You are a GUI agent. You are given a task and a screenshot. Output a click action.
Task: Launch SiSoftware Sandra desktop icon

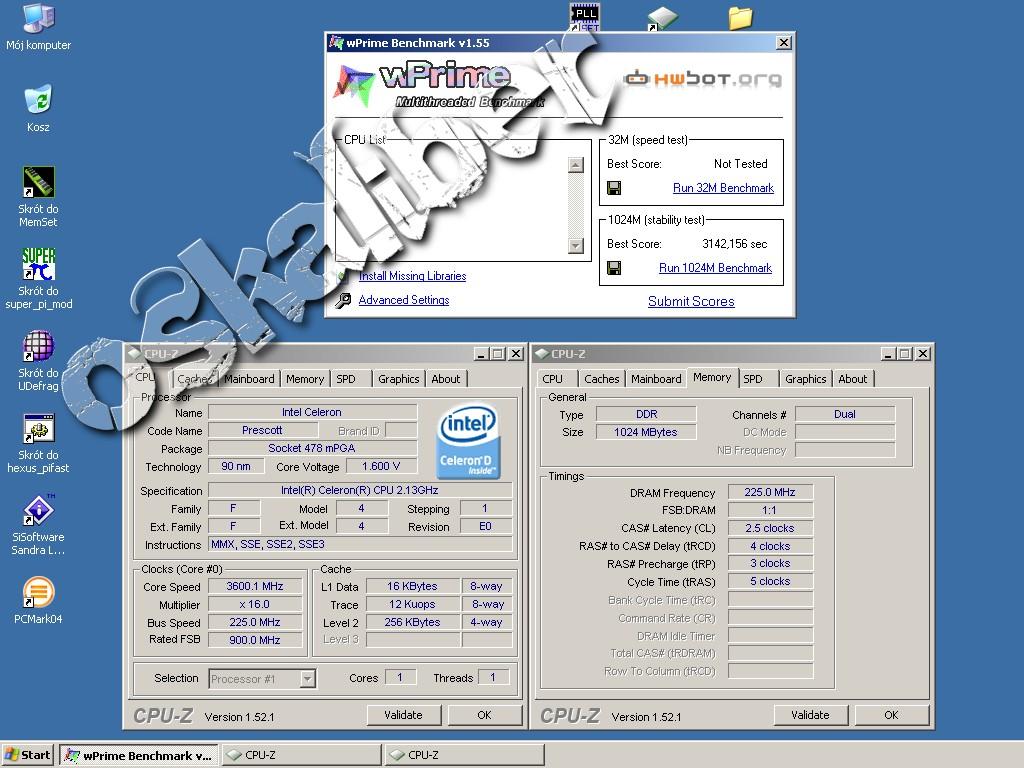39,510
